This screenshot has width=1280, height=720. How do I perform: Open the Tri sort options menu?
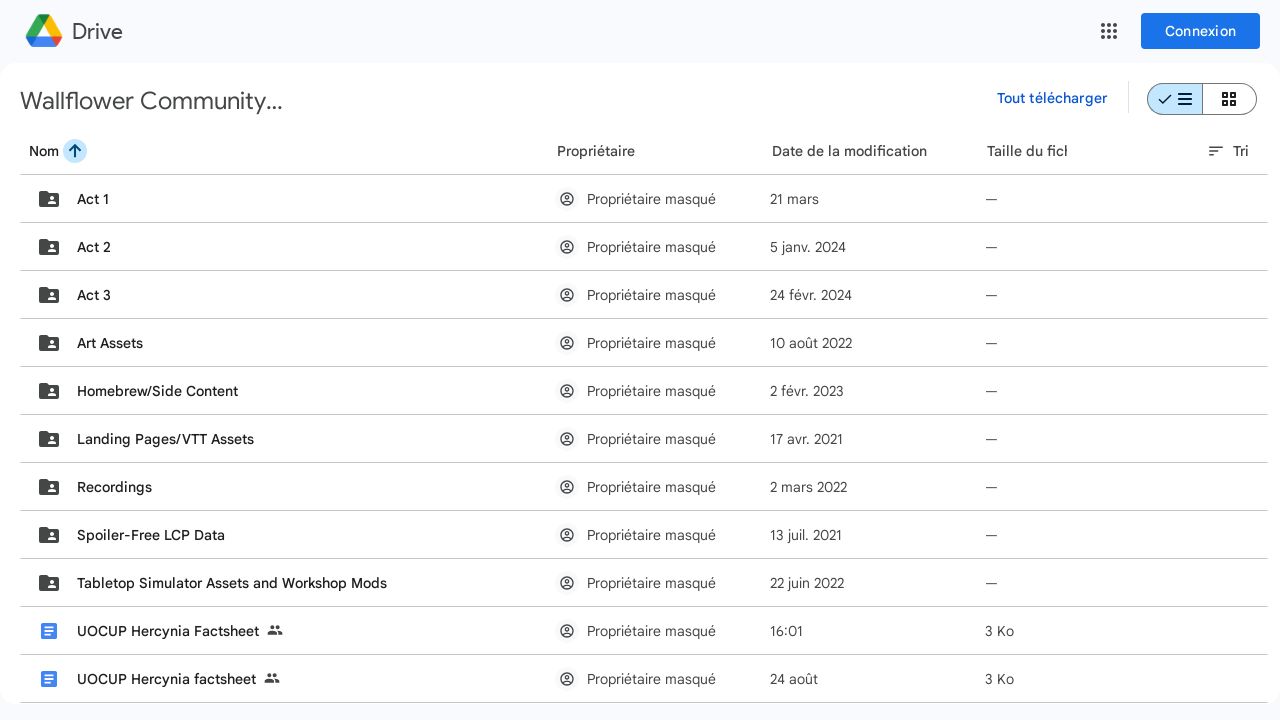[x=1228, y=151]
